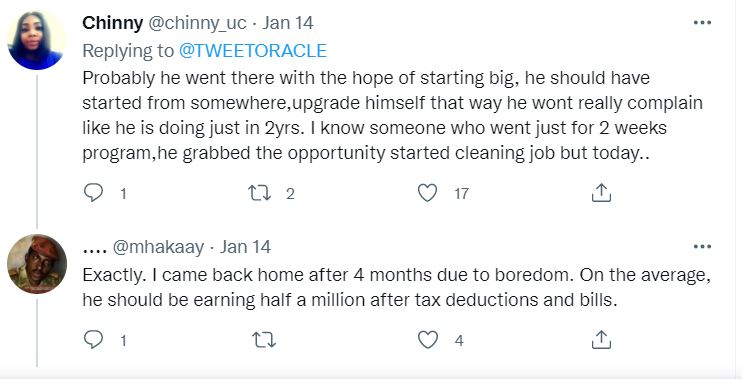Reply to Chinny's tweet via comment icon
The image size is (742, 379).
[93, 193]
